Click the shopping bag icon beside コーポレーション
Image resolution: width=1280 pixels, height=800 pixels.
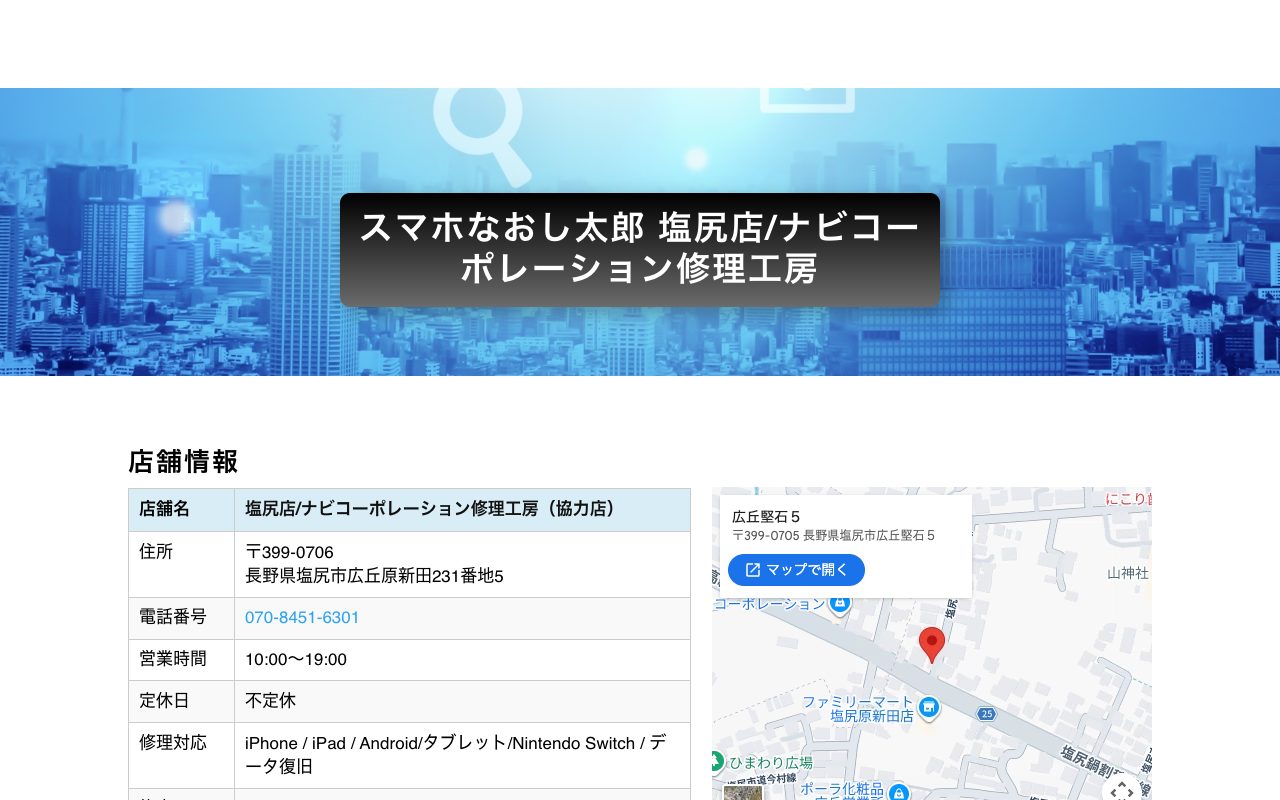[x=840, y=603]
